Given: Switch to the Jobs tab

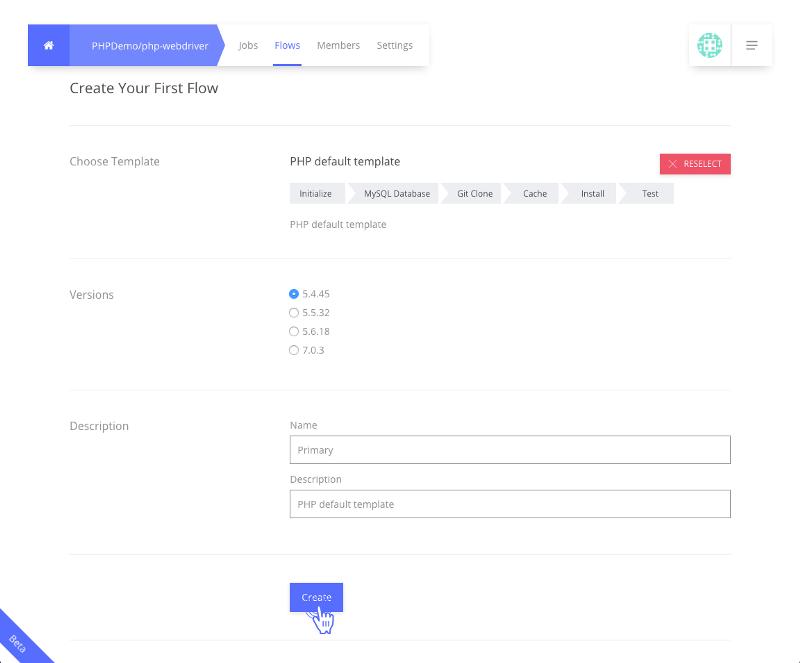Looking at the screenshot, I should 248,45.
